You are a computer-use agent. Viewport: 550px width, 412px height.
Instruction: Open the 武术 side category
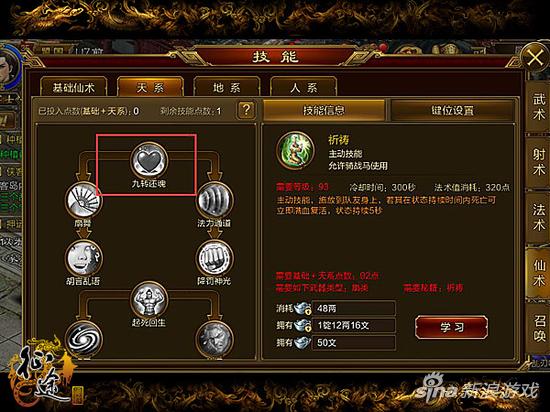tap(538, 106)
